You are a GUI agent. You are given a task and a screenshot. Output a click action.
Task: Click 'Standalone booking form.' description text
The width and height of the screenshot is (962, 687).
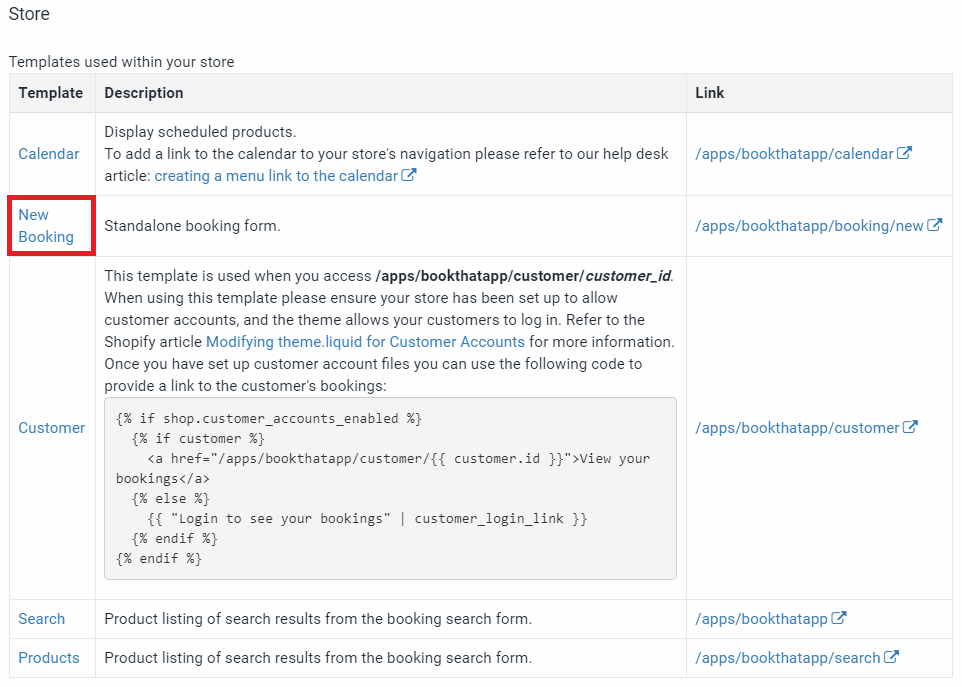click(x=192, y=226)
